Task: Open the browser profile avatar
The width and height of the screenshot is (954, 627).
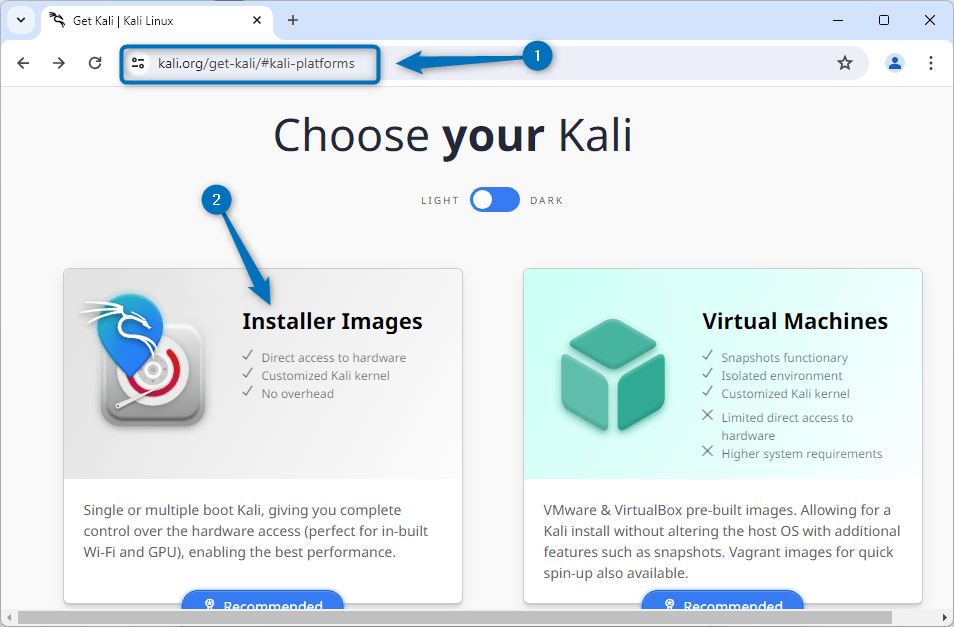Action: pyautogui.click(x=894, y=62)
